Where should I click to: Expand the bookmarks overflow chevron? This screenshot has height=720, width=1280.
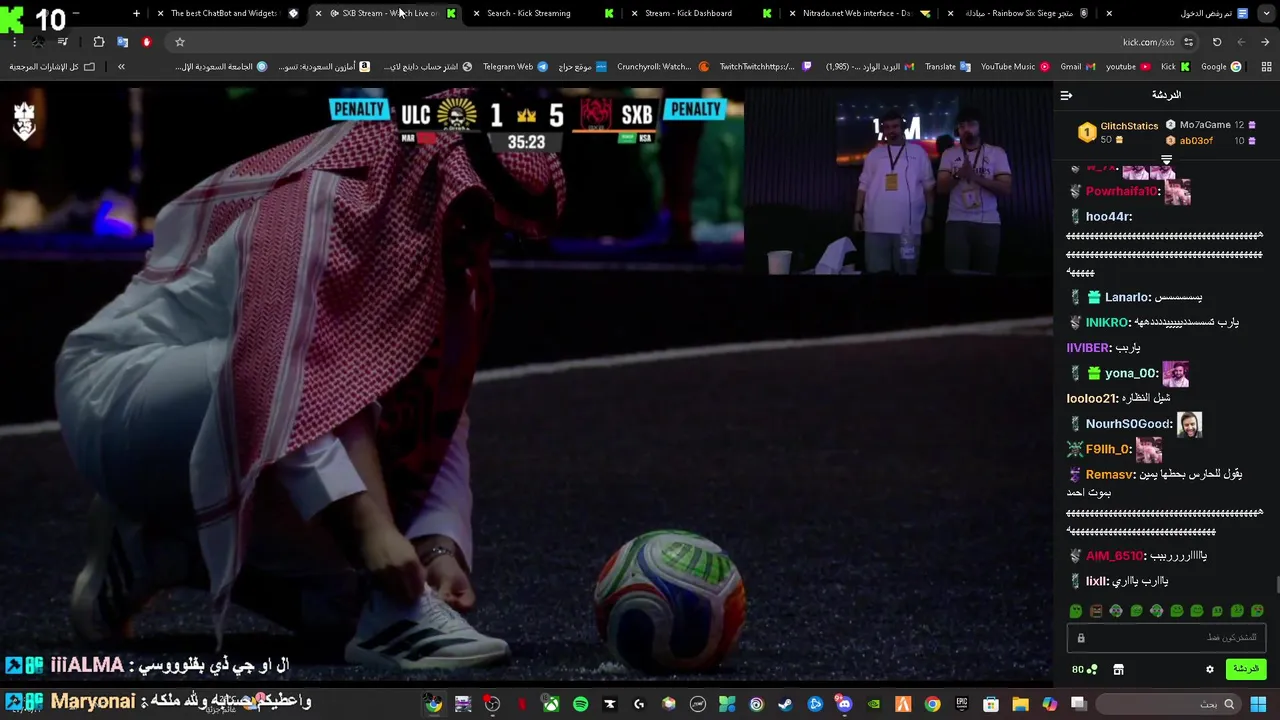[x=121, y=67]
